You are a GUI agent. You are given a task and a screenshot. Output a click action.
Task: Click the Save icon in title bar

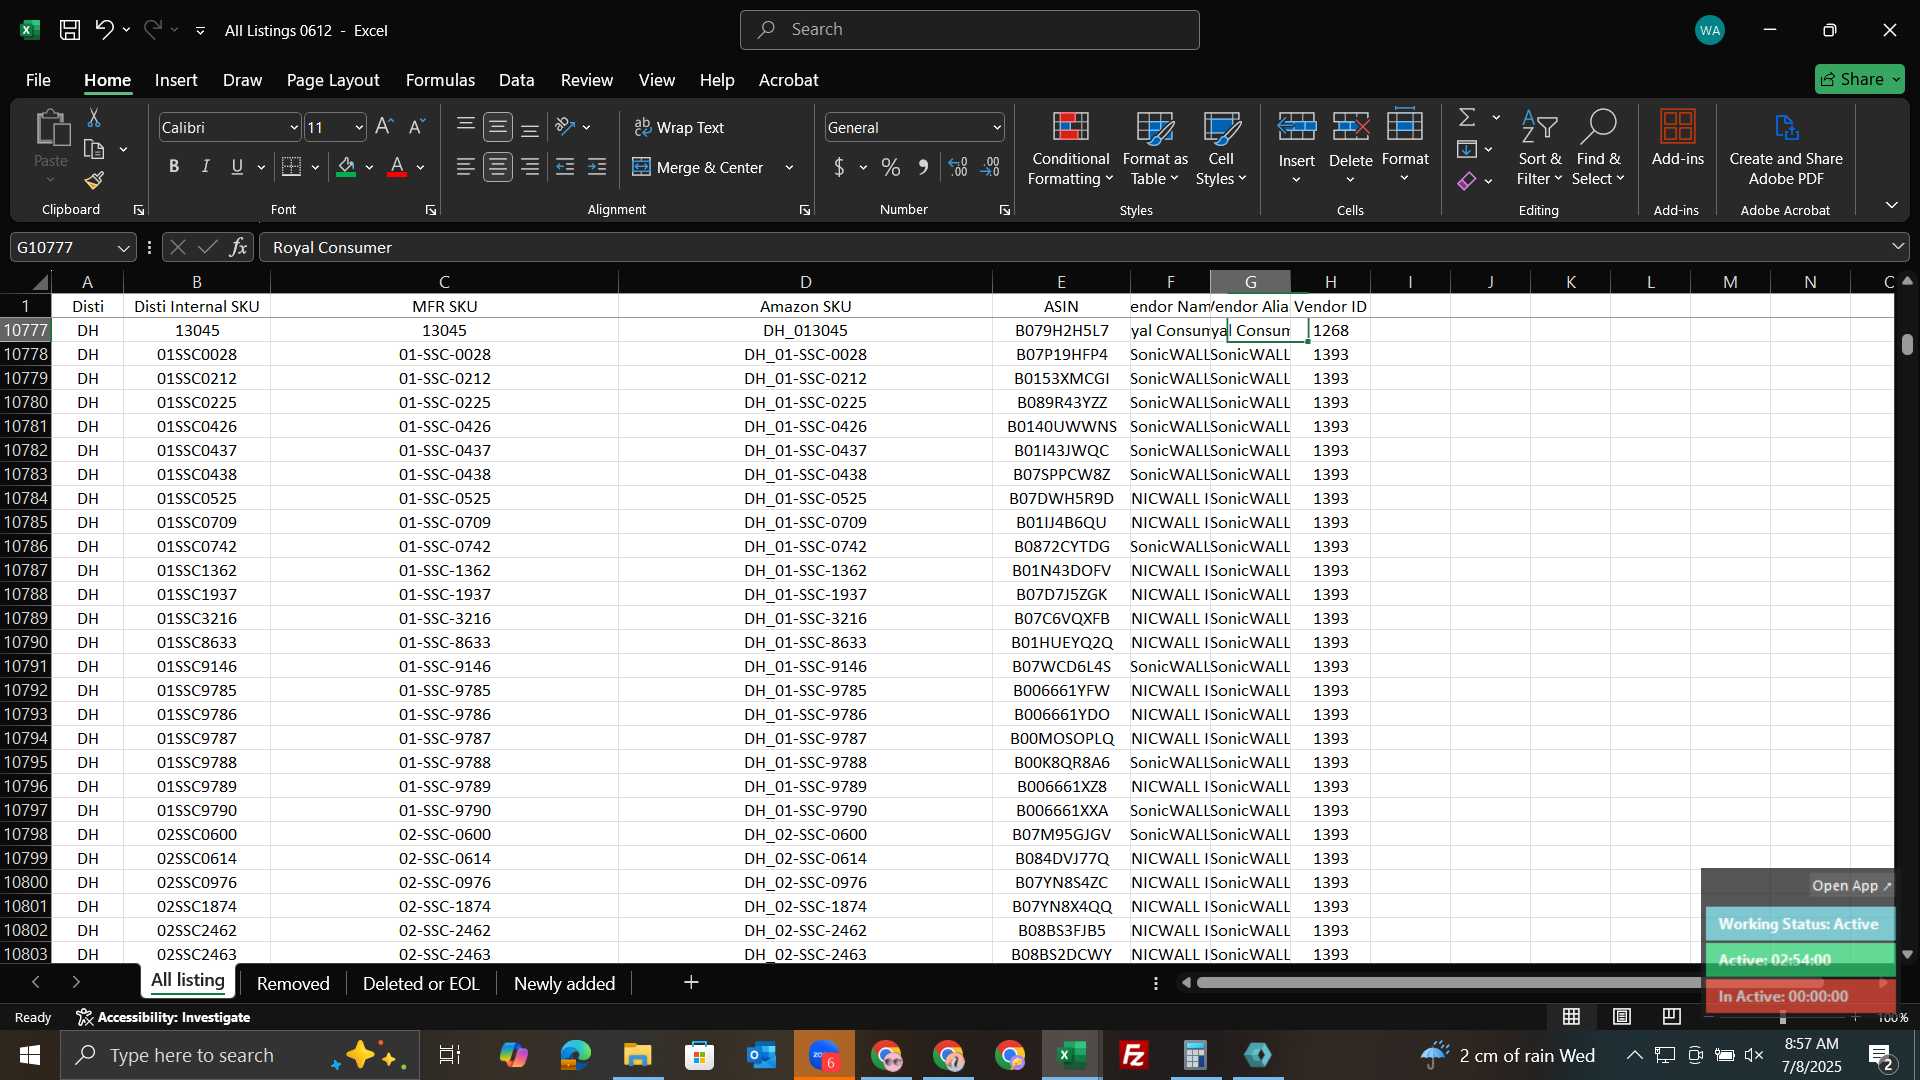click(69, 30)
